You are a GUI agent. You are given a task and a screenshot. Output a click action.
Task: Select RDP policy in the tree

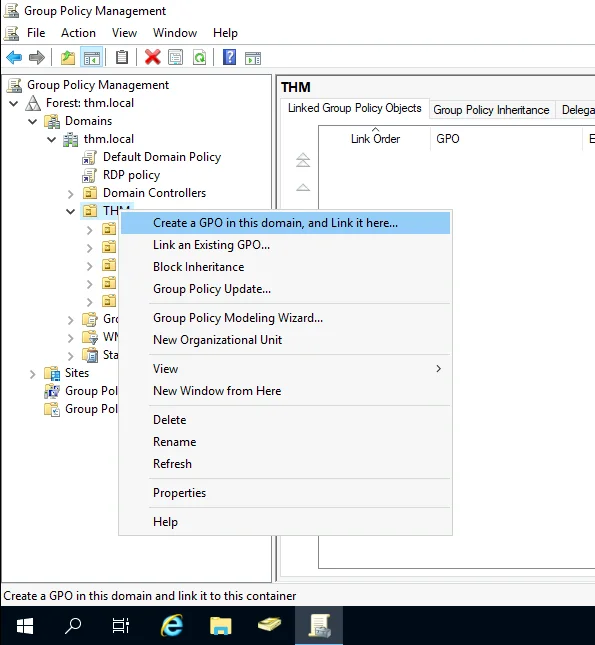coord(131,175)
